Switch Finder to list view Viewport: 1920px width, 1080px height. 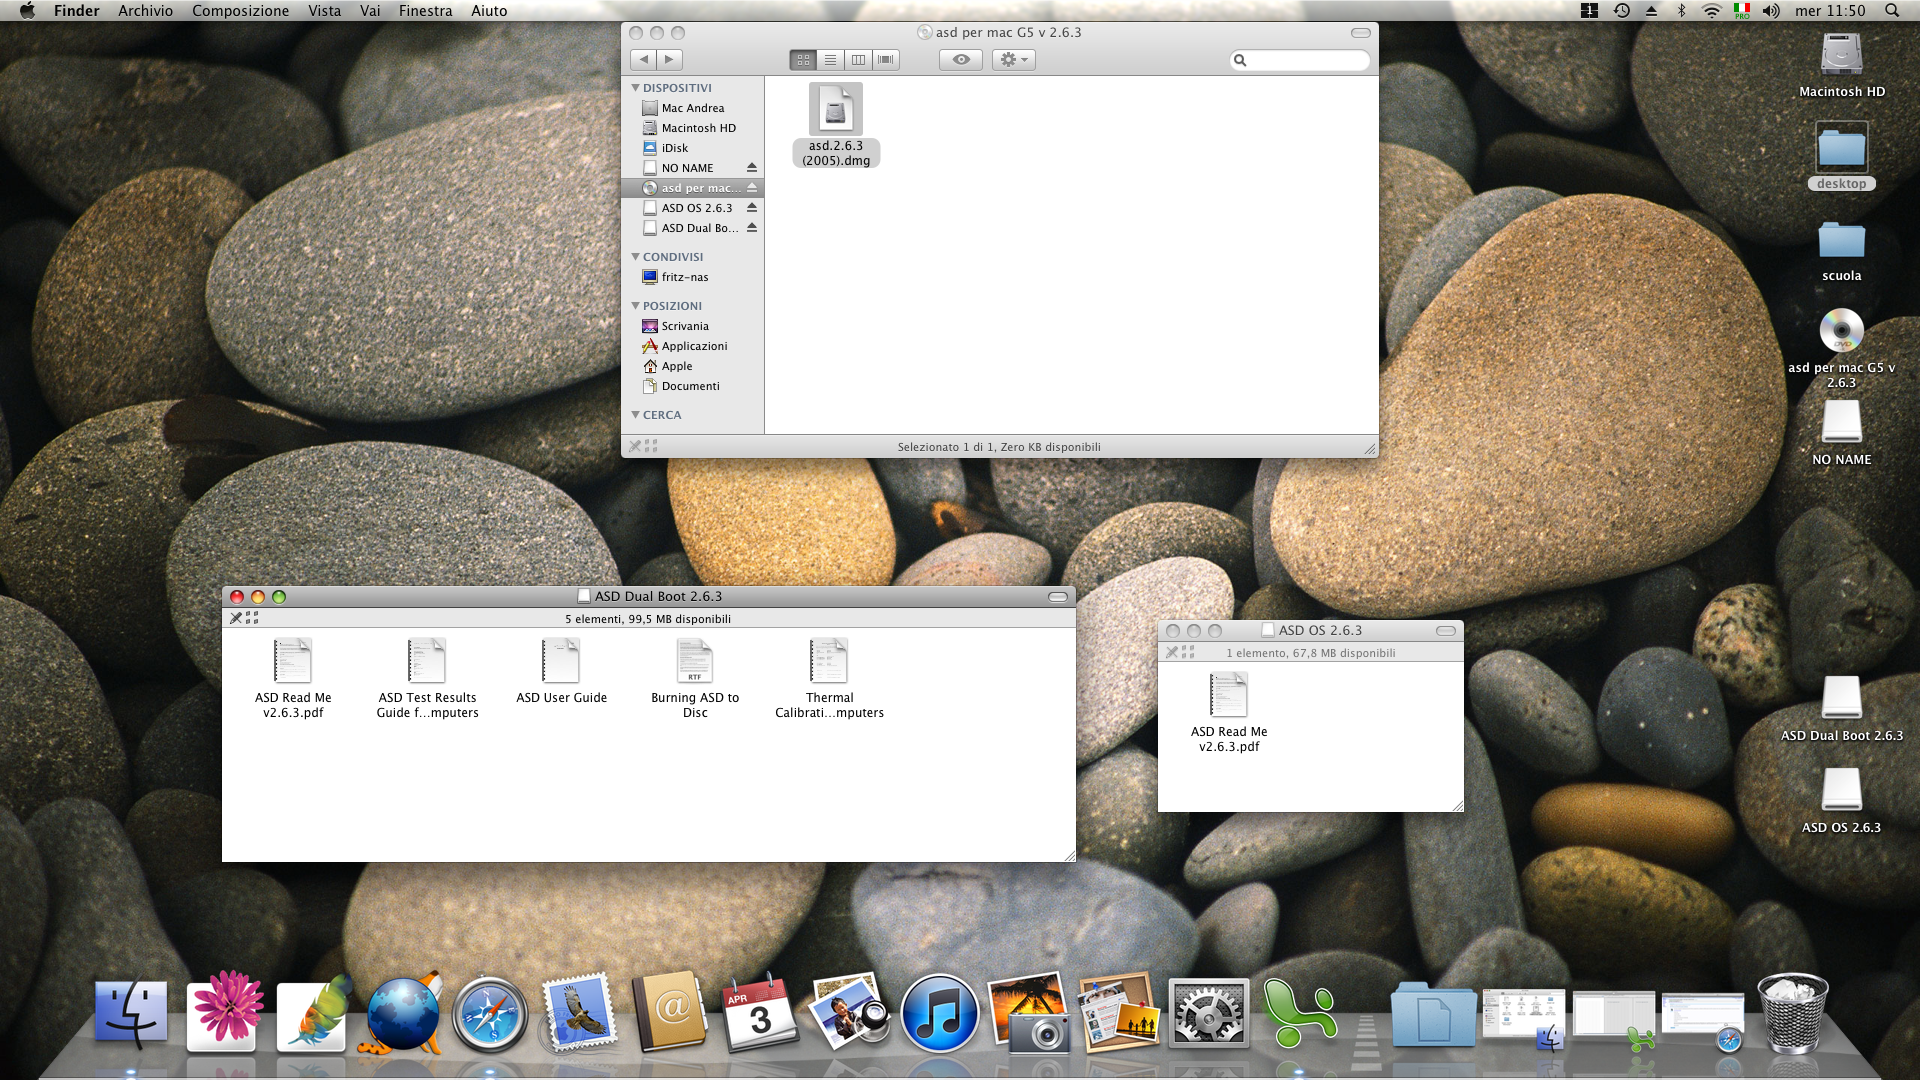coord(830,60)
